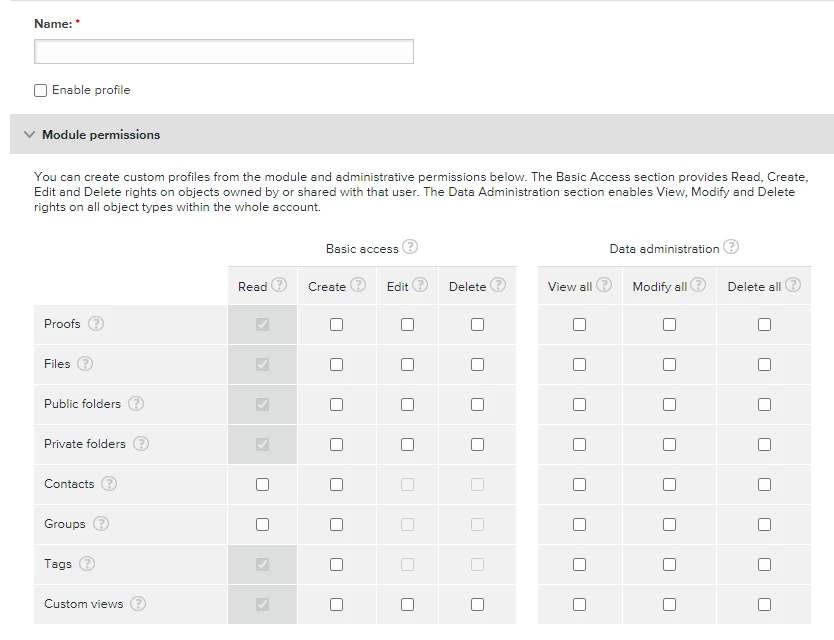Show help for Public folders
The image size is (834, 640).
136,404
